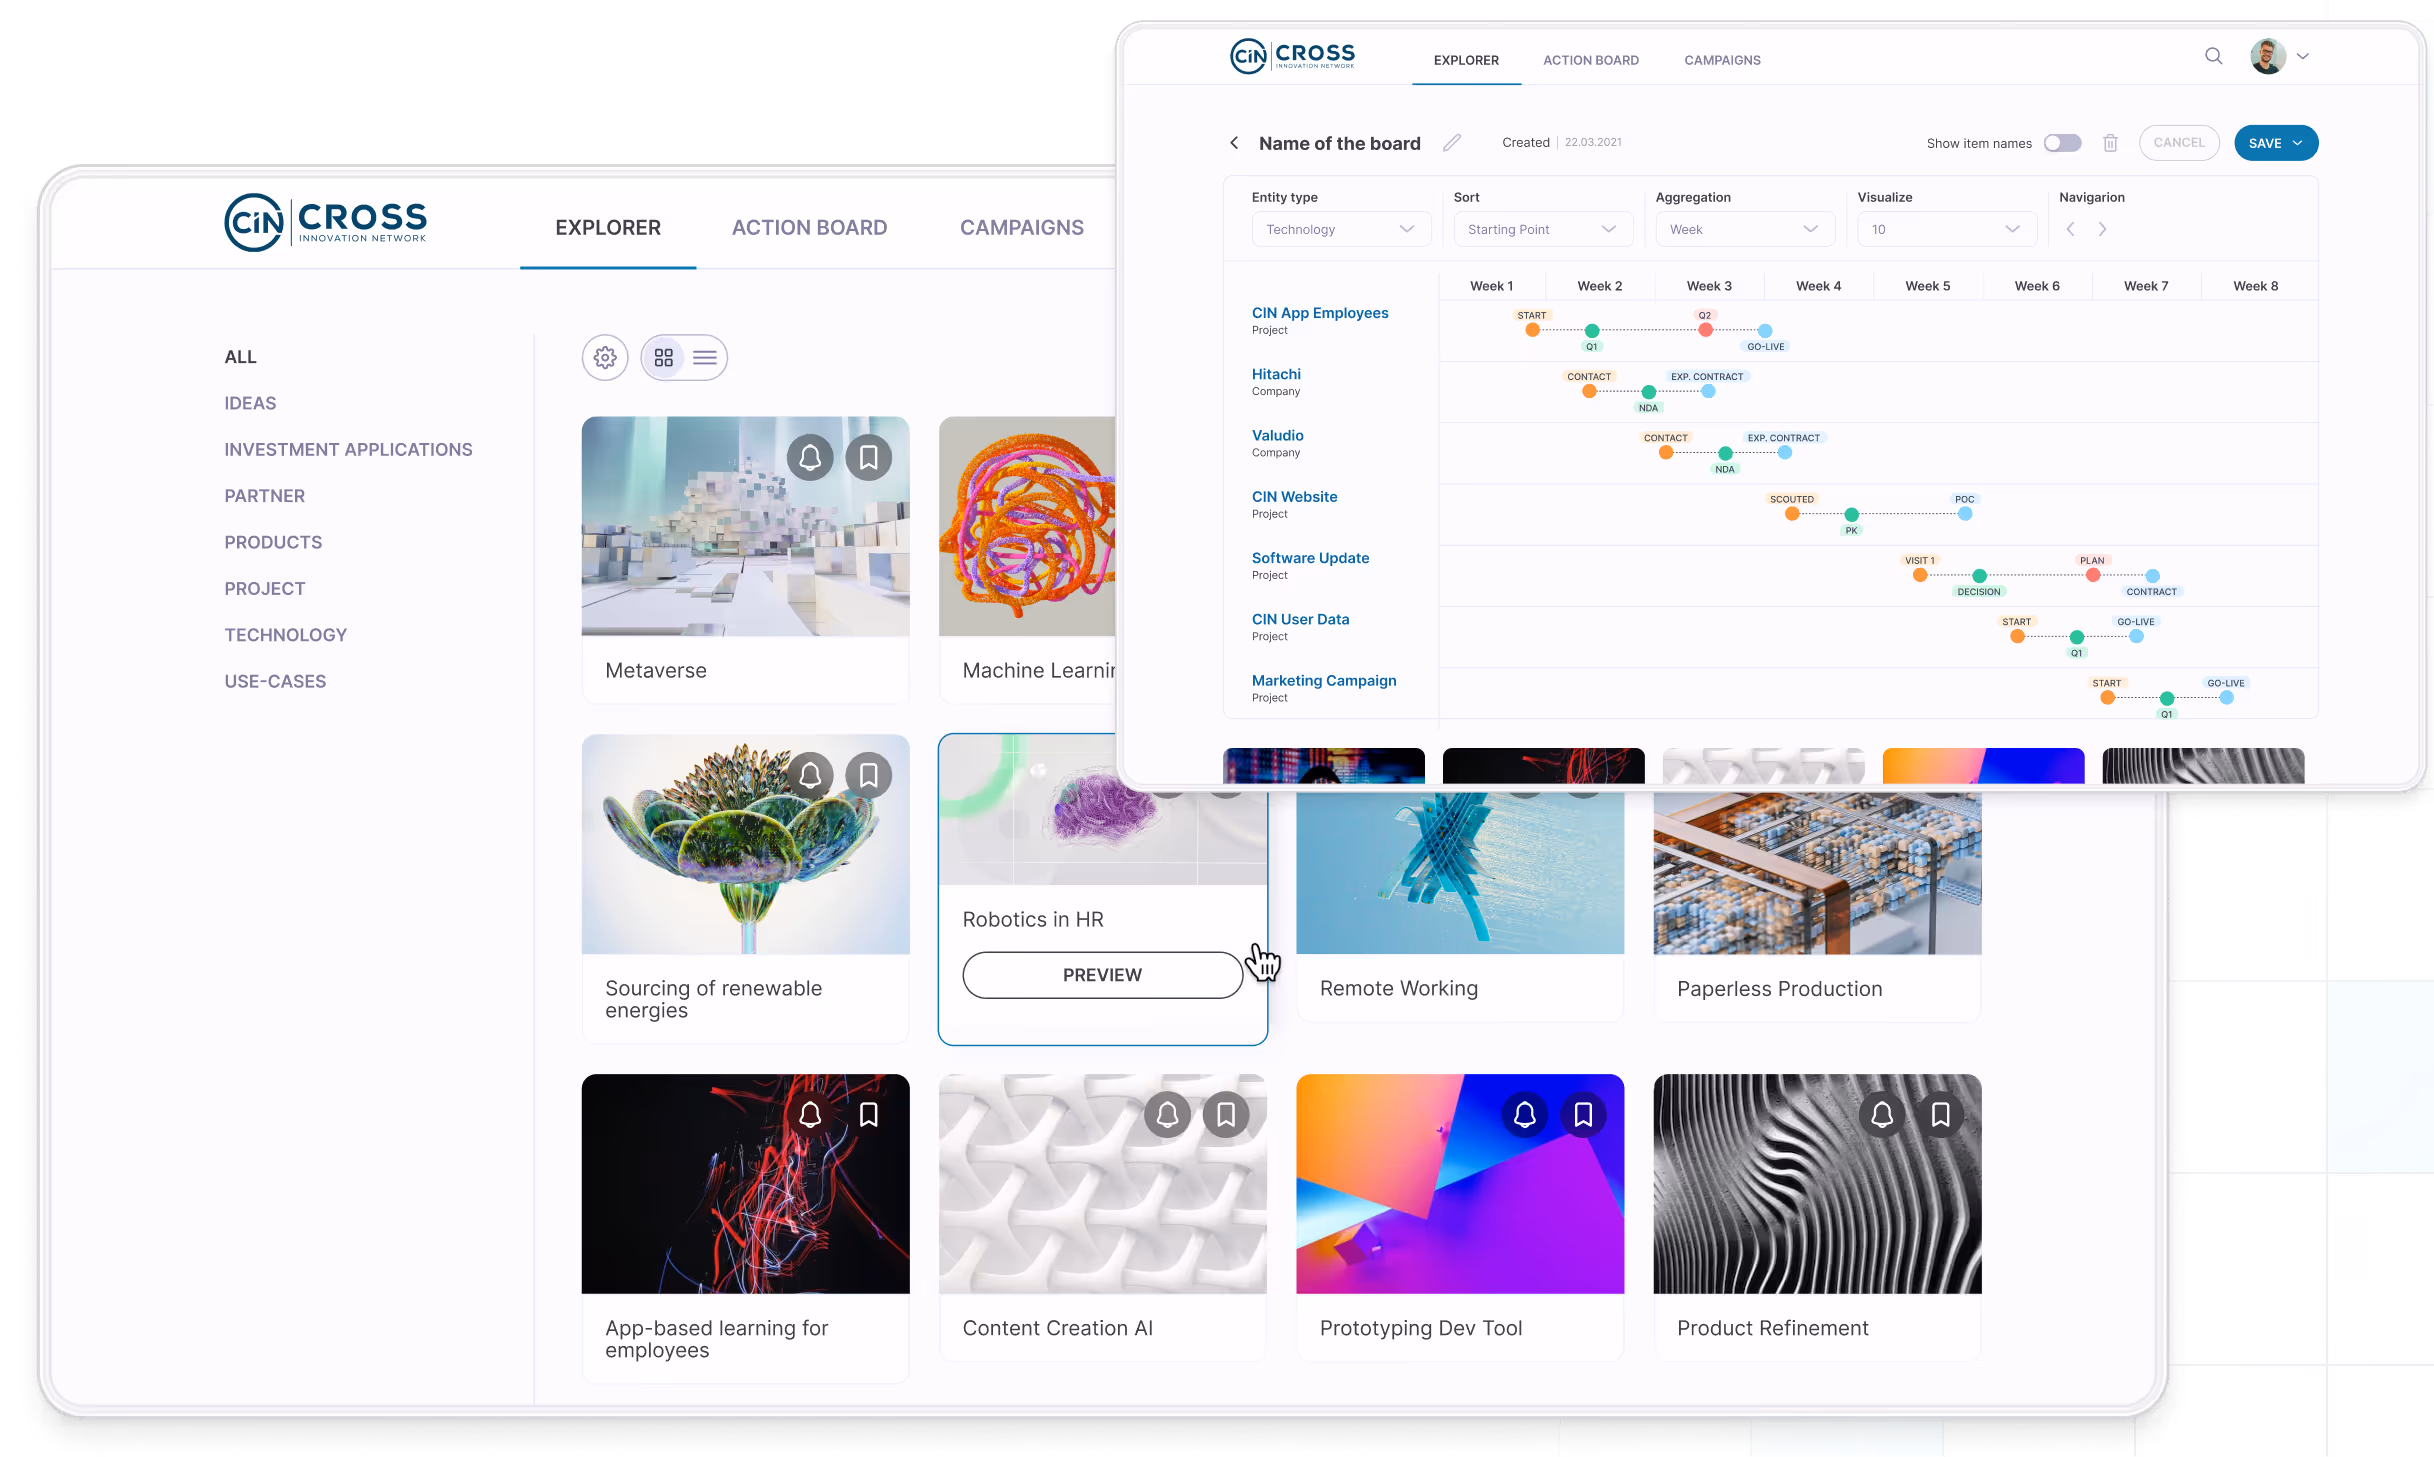The width and height of the screenshot is (2434, 1457).
Task: Toggle Show item names on
Action: [x=2062, y=143]
